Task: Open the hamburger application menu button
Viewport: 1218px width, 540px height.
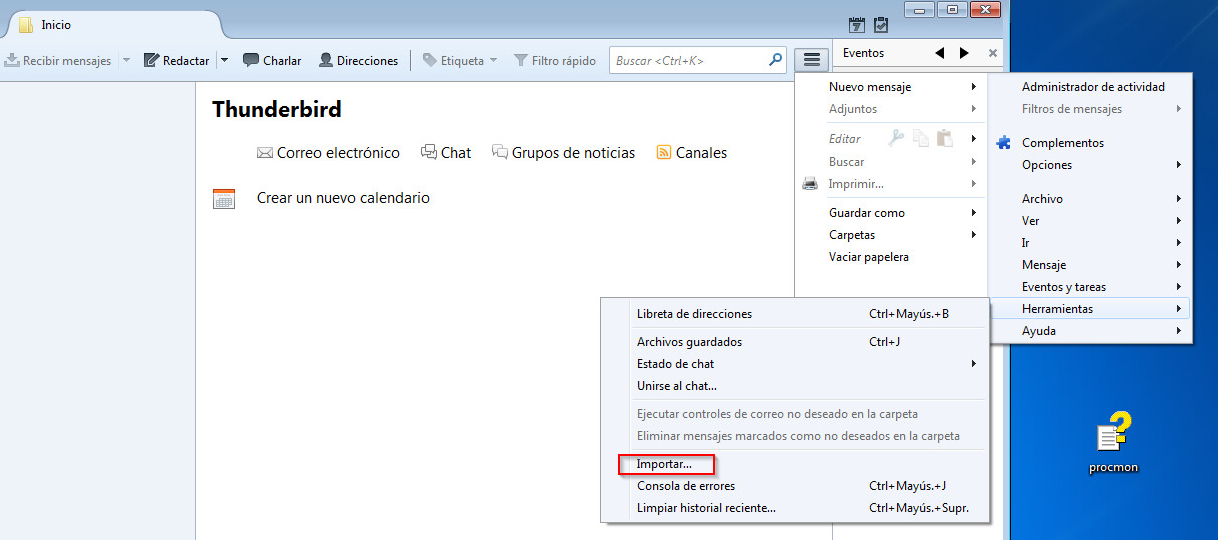Action: (812, 60)
